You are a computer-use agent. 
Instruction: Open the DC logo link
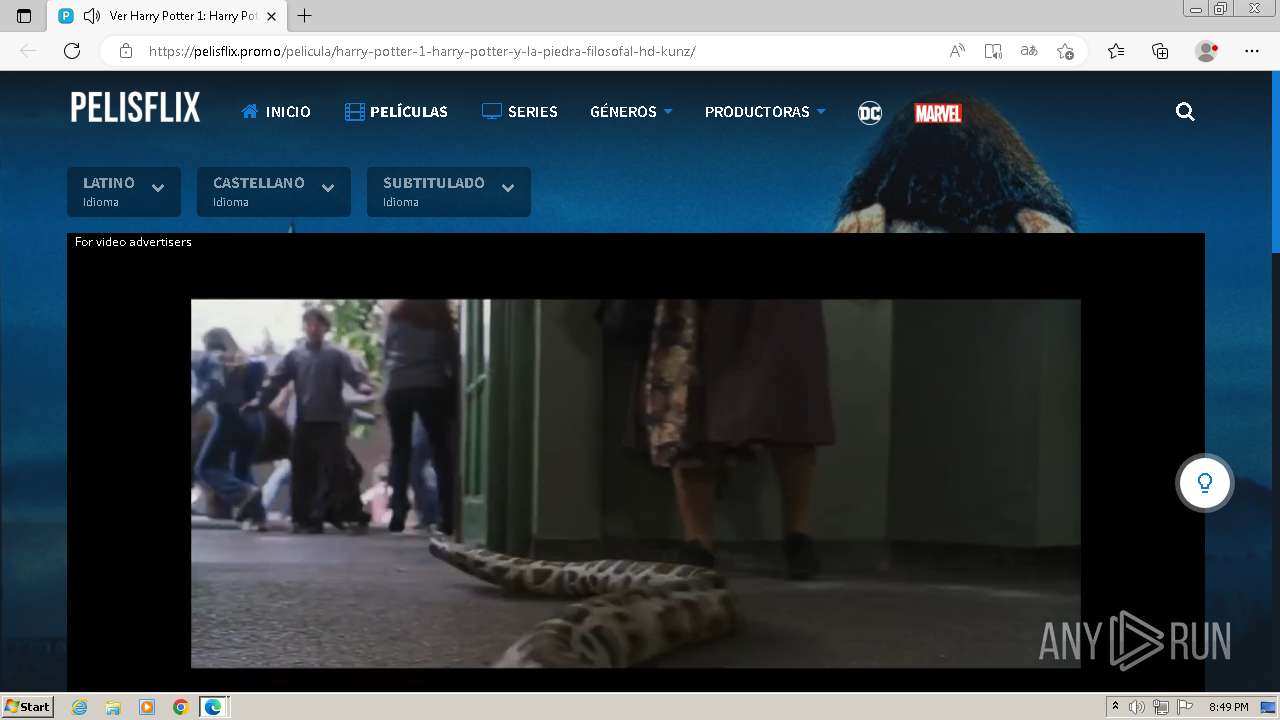click(x=870, y=113)
